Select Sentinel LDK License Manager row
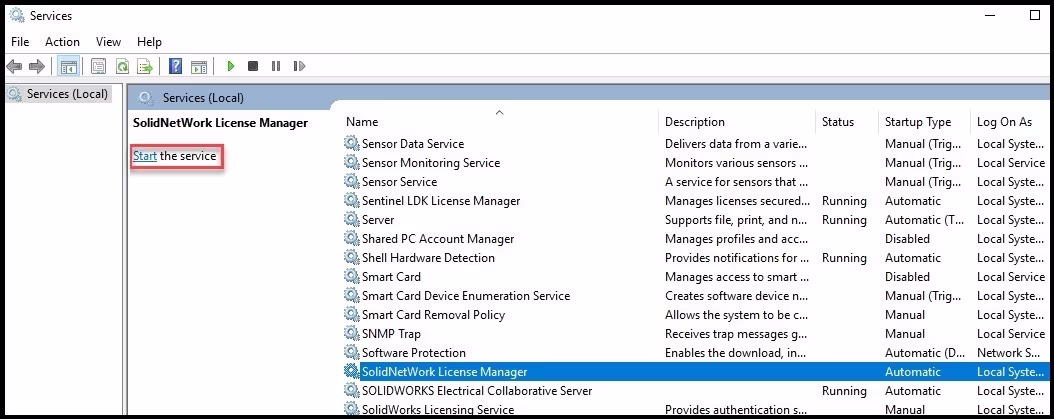The width and height of the screenshot is (1054, 419). tap(695, 201)
